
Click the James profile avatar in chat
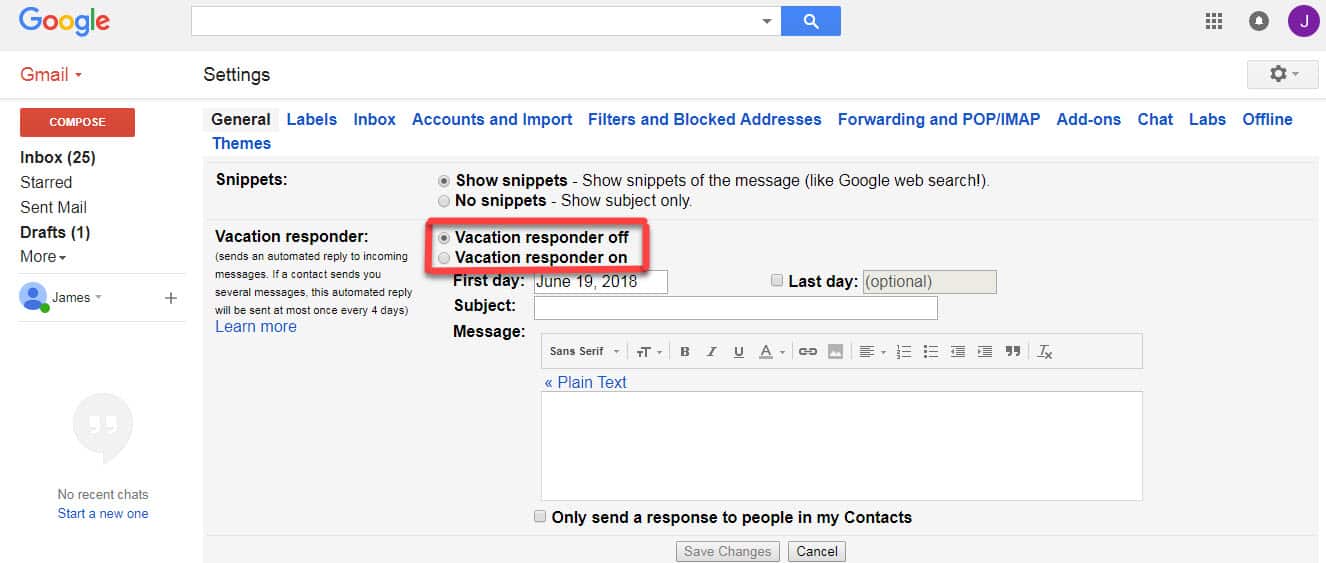pos(34,297)
